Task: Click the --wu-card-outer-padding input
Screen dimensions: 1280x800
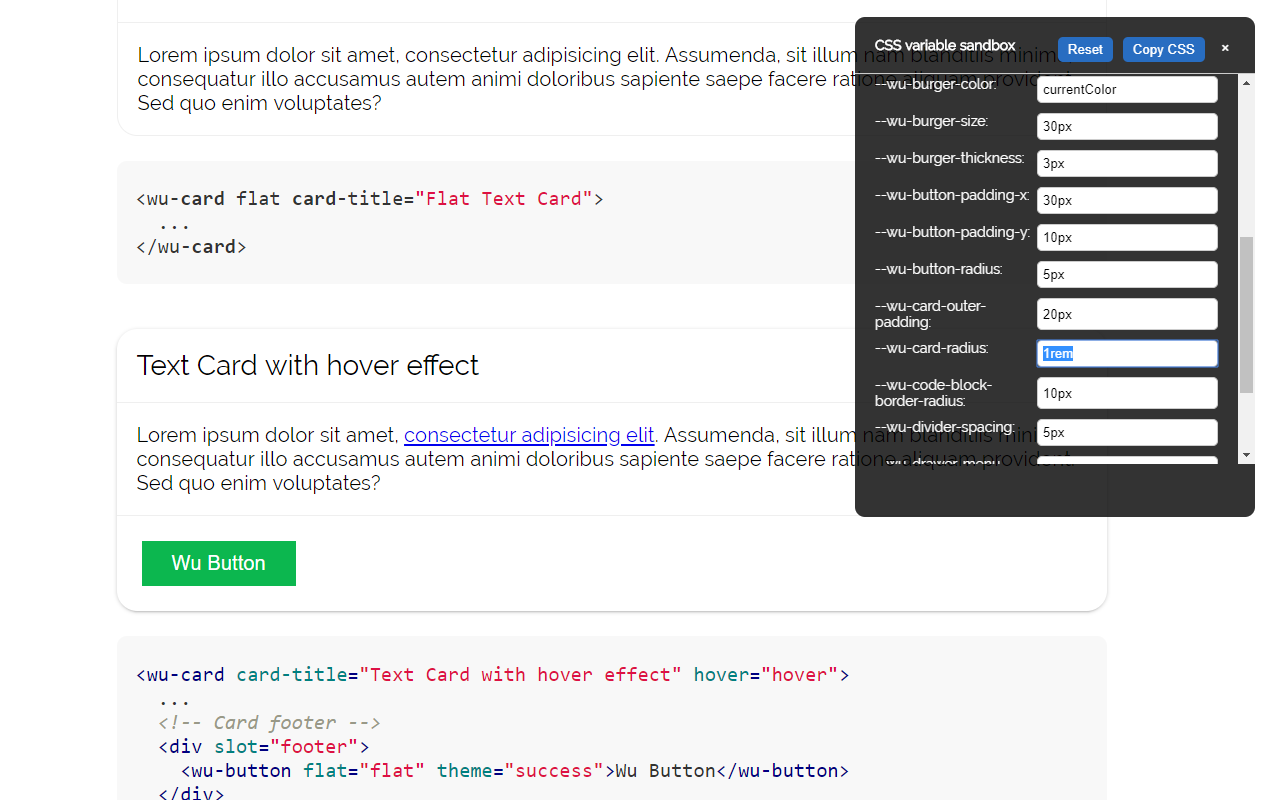Action: pos(1127,314)
